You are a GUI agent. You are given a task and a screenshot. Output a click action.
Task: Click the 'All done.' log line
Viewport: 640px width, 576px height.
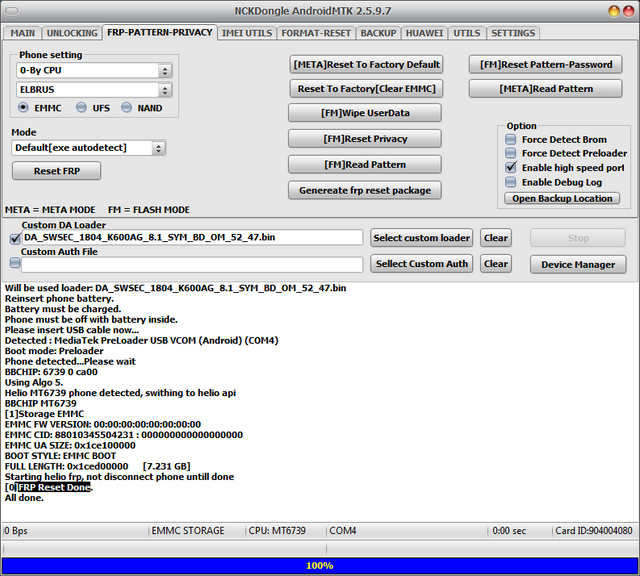pos(24,498)
